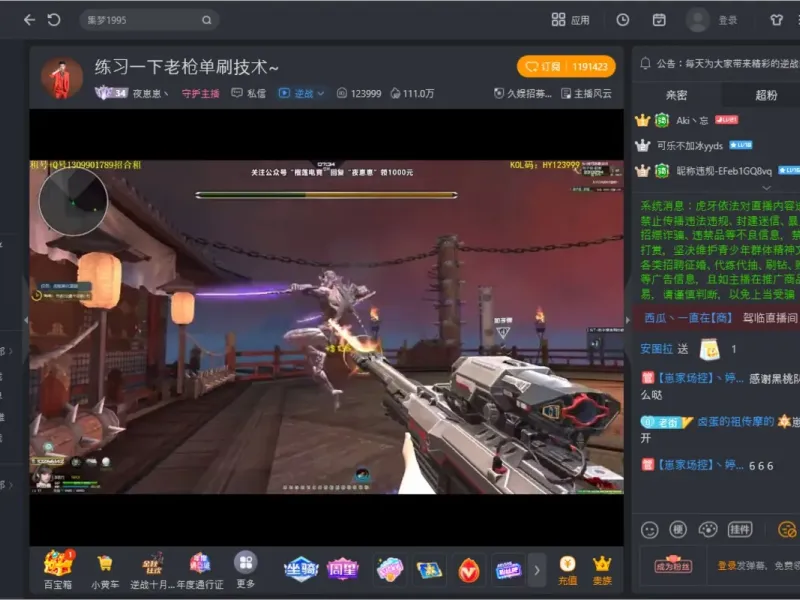Image resolution: width=800 pixels, height=600 pixels.
Task: Click the 周星 weekly star badge
Action: pyautogui.click(x=342, y=569)
